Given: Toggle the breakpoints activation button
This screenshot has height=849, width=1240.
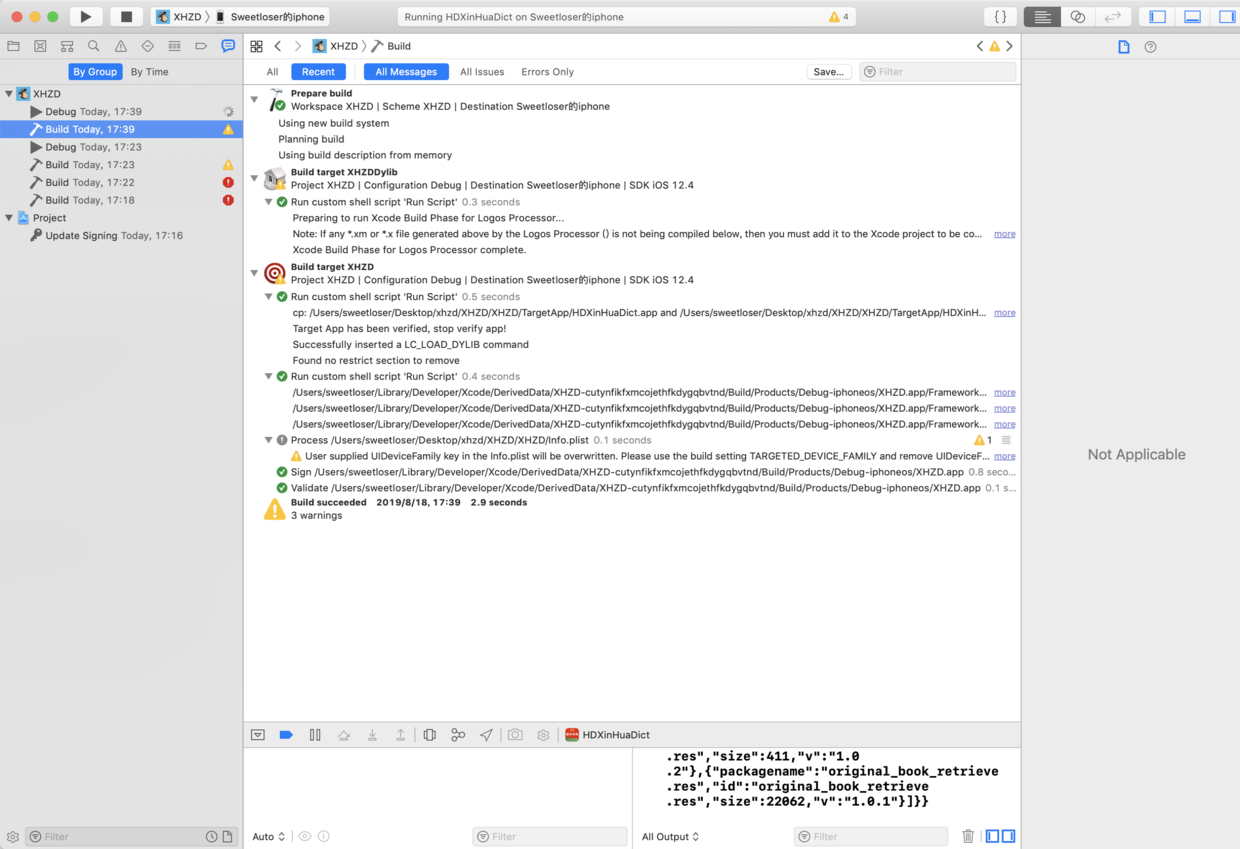Looking at the screenshot, I should [x=286, y=735].
